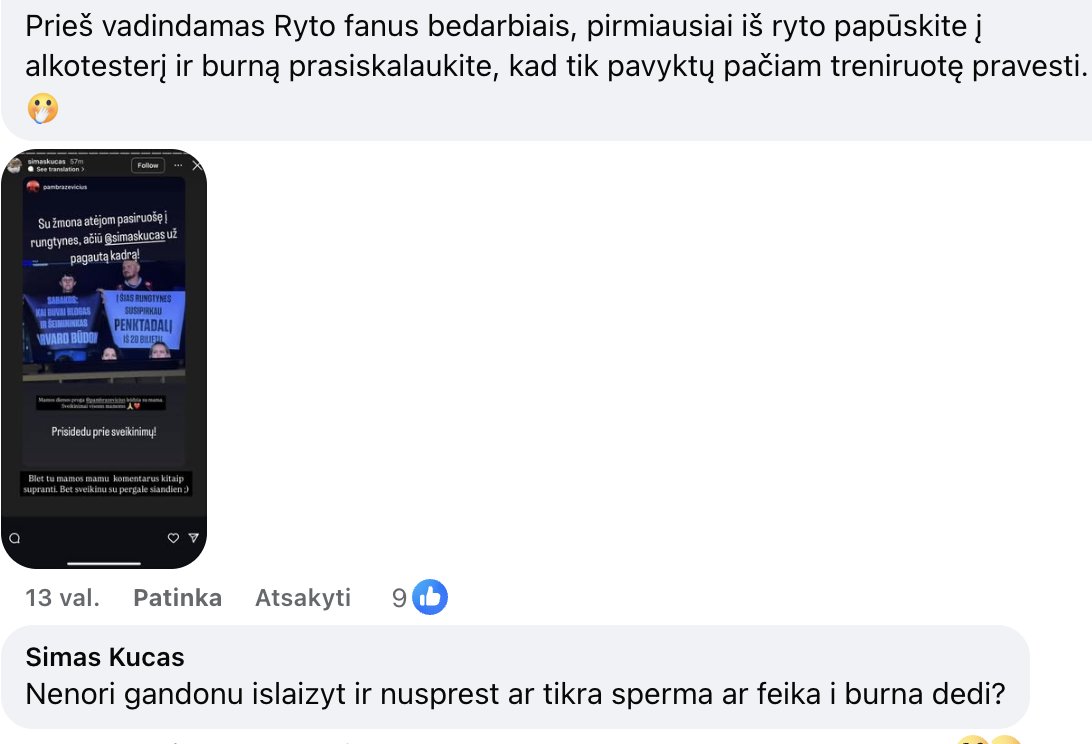This screenshot has width=1092, height=744.
Task: Click the simaskucas profile avatar in story
Action: click(x=15, y=165)
